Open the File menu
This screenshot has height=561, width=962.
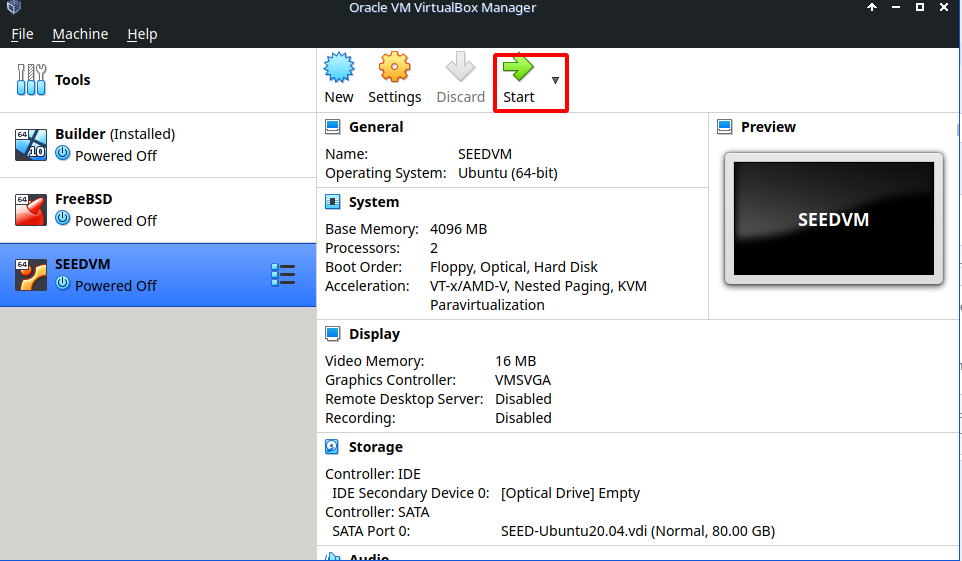pos(22,34)
